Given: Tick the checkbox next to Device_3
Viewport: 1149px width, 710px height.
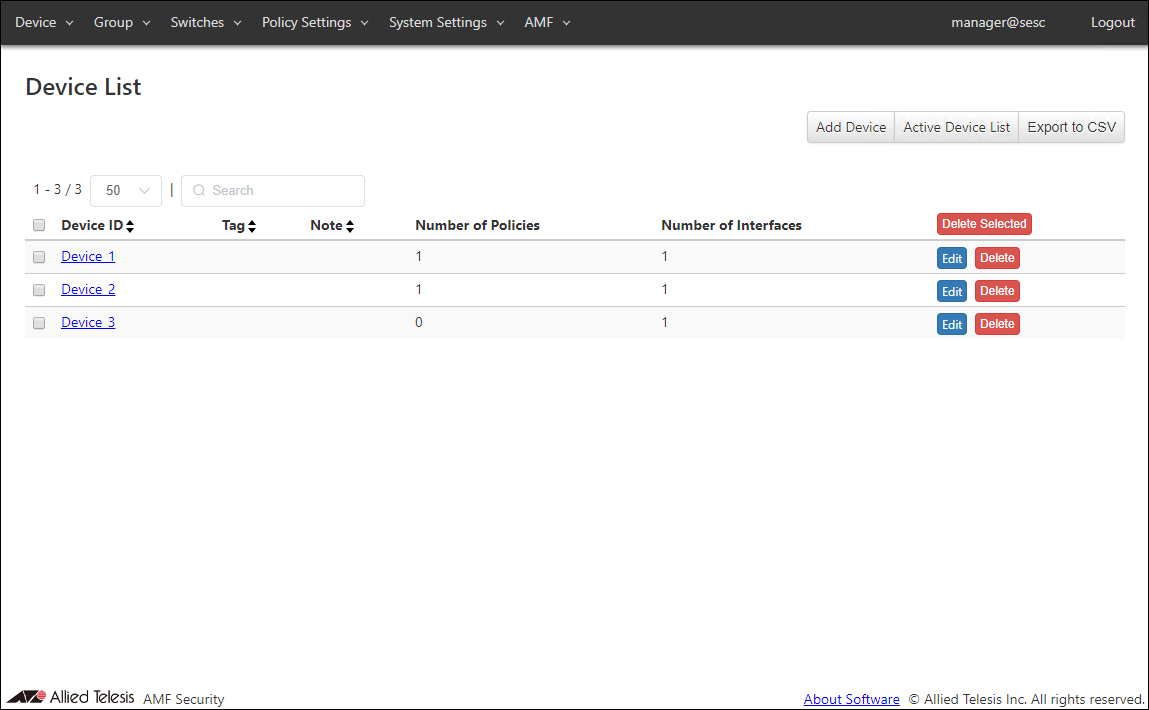Looking at the screenshot, I should (x=39, y=323).
